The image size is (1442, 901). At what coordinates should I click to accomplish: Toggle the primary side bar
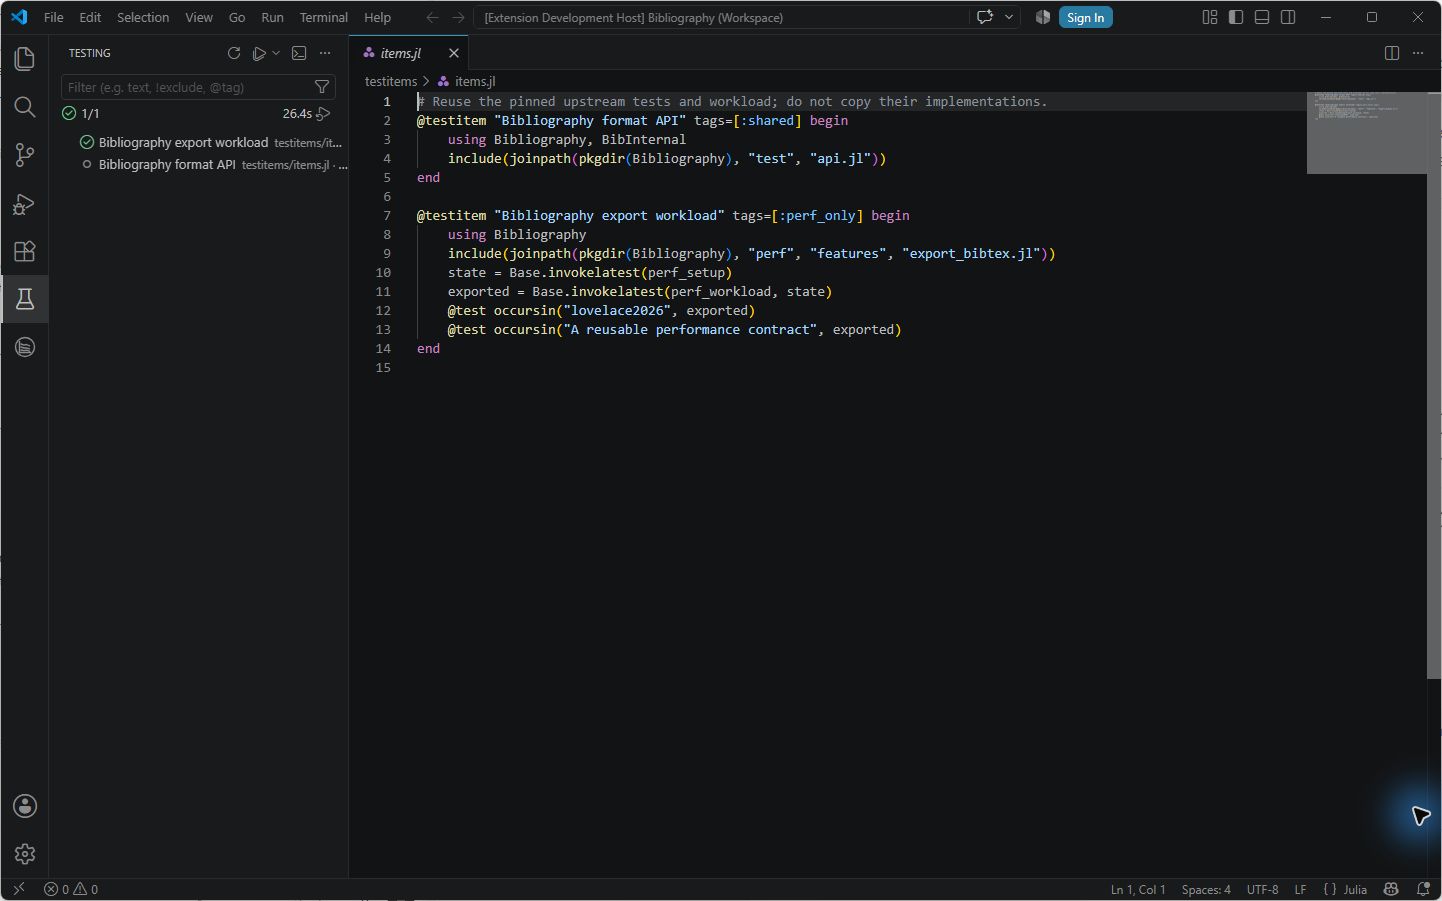coord(1236,17)
